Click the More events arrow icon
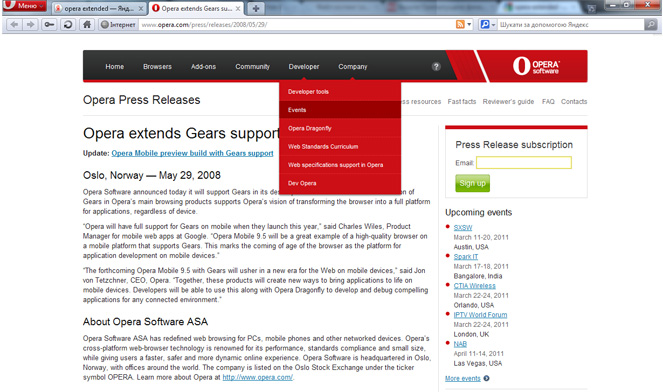663x392 pixels. [x=486, y=378]
